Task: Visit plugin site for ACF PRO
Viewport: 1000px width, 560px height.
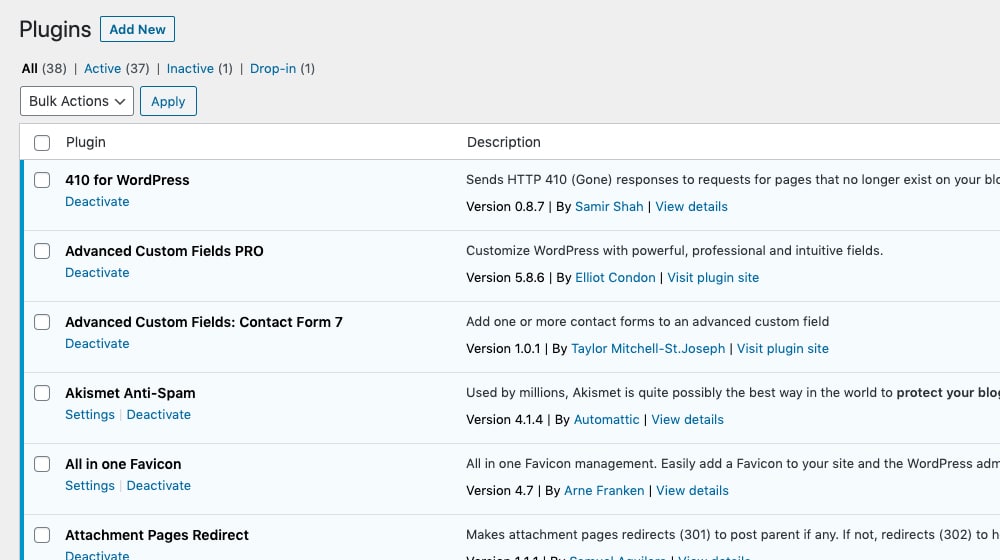Action: [713, 277]
